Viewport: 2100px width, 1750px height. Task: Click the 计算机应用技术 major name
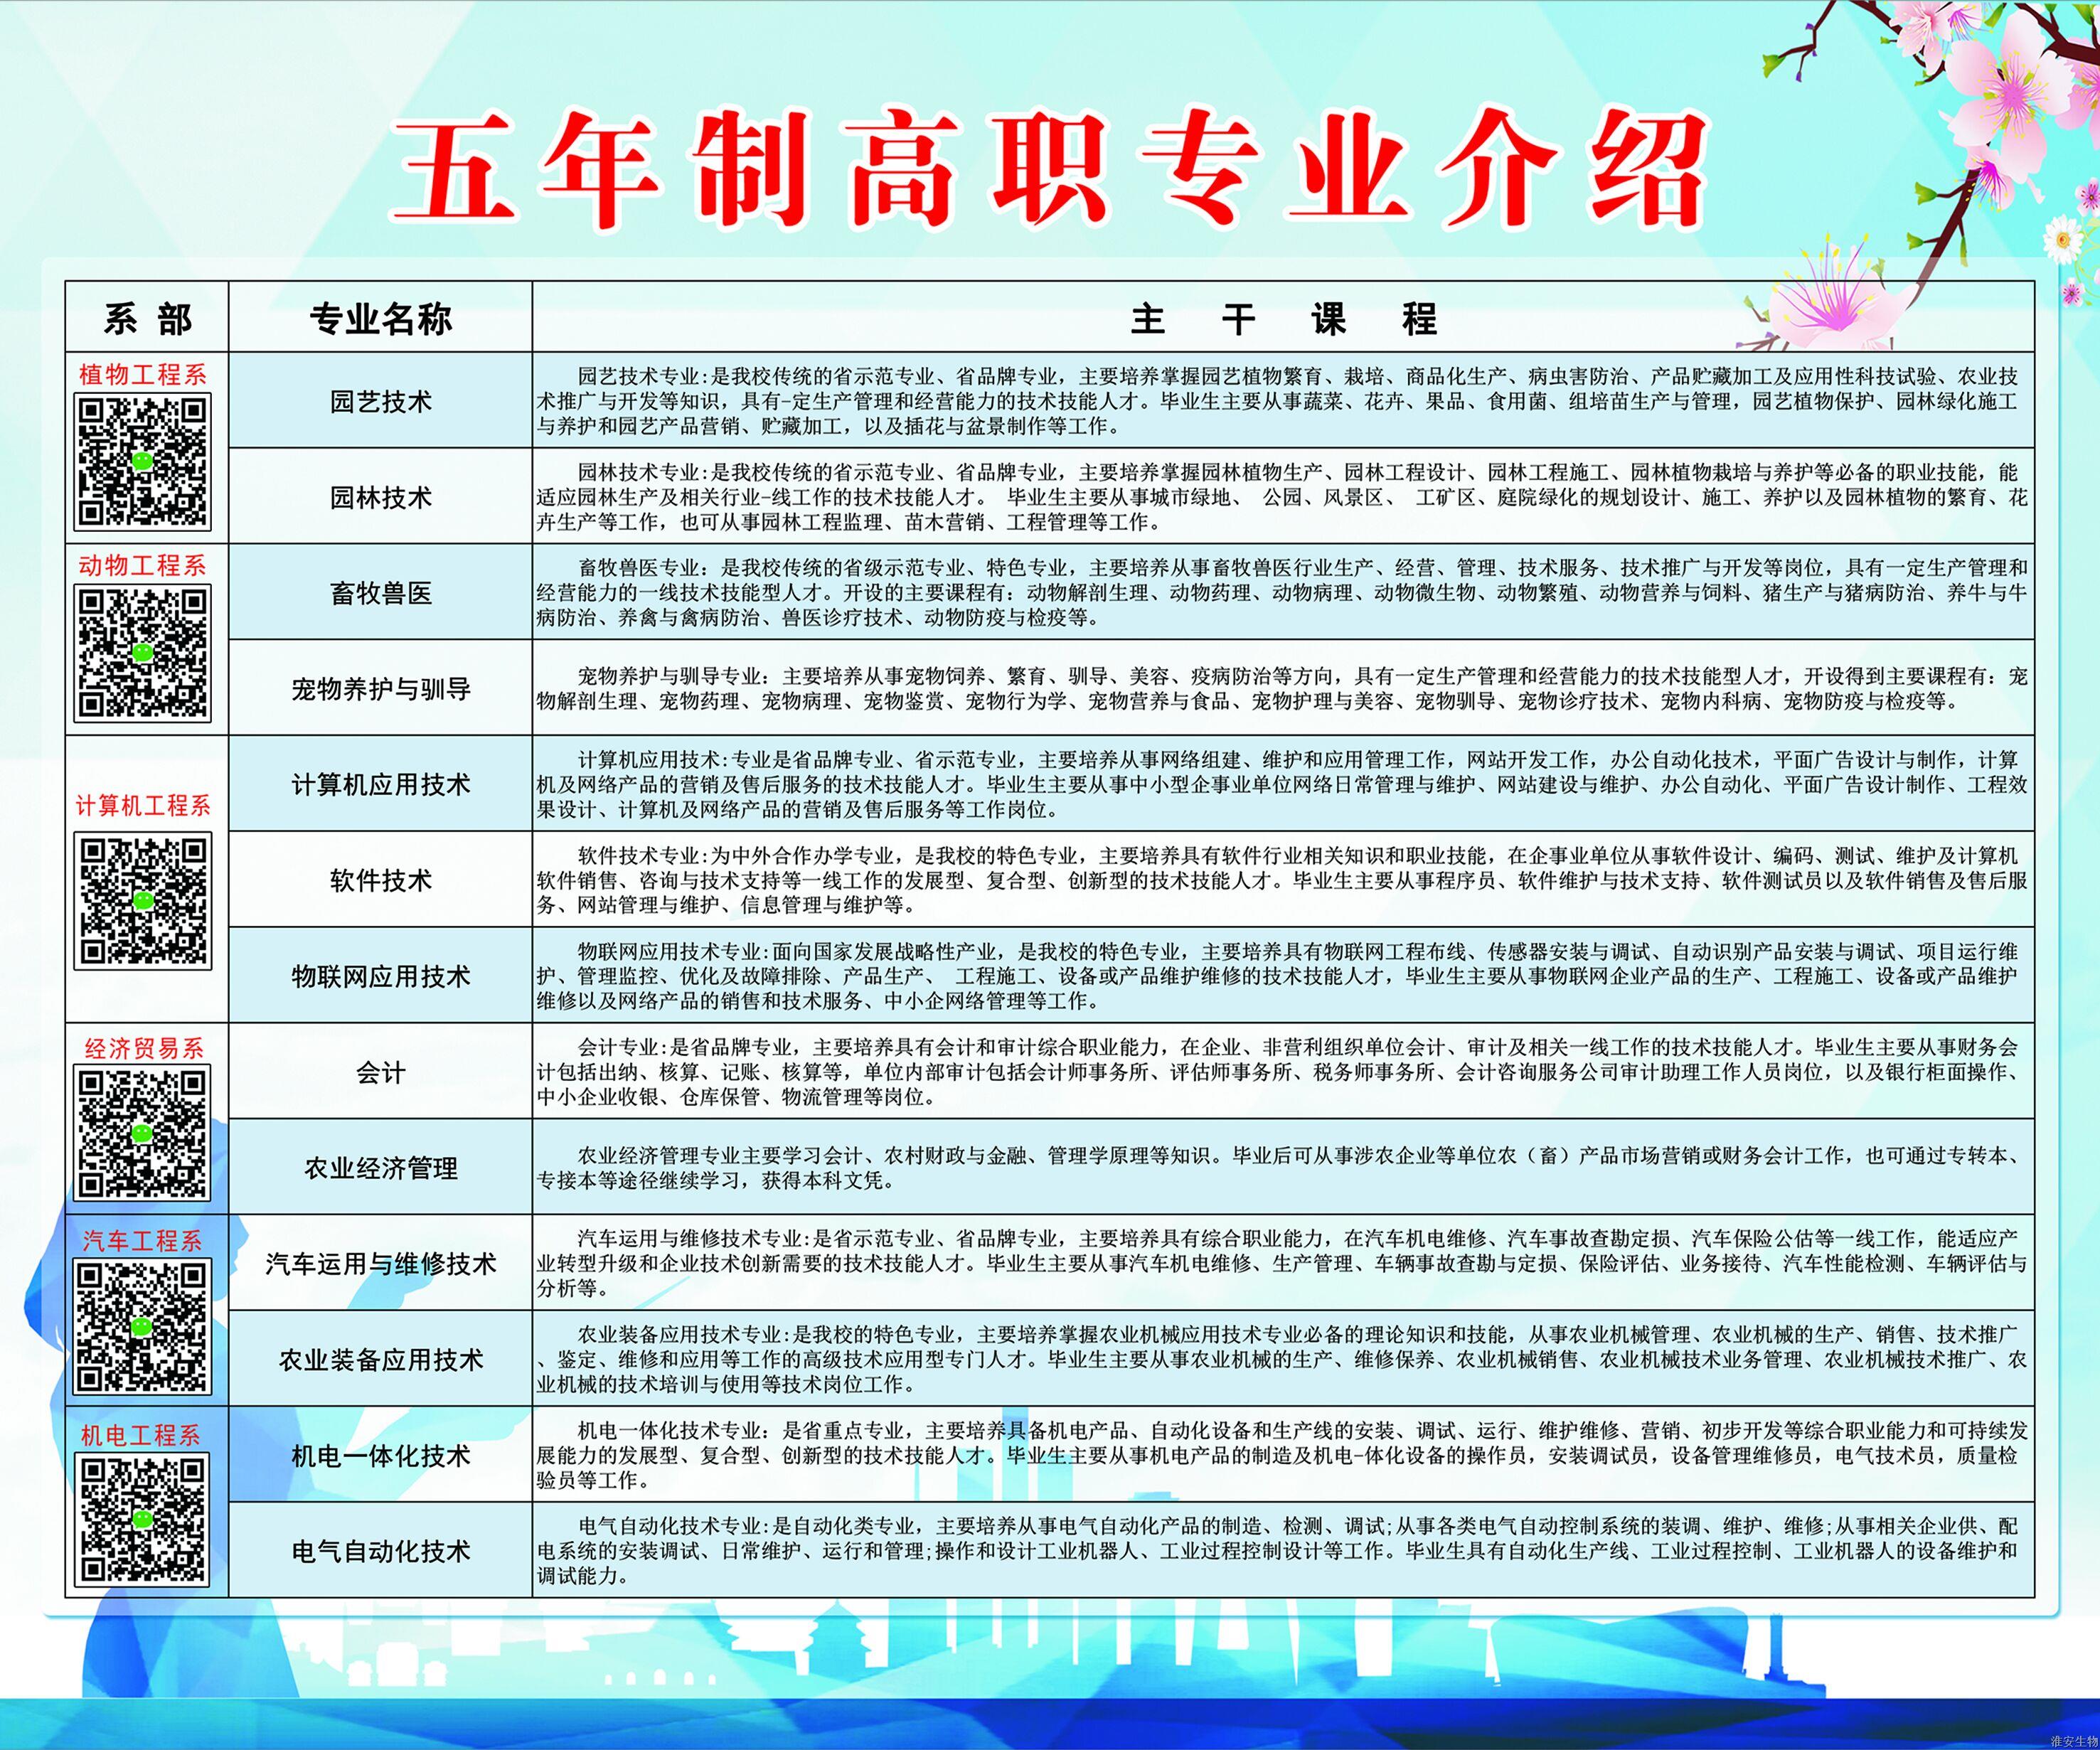click(x=380, y=785)
